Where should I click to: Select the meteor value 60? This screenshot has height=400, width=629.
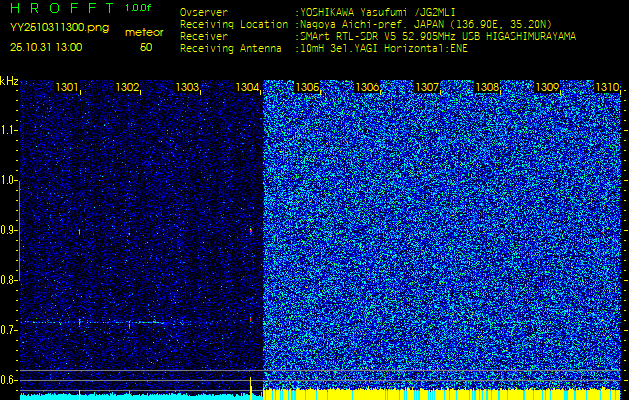coord(146,47)
